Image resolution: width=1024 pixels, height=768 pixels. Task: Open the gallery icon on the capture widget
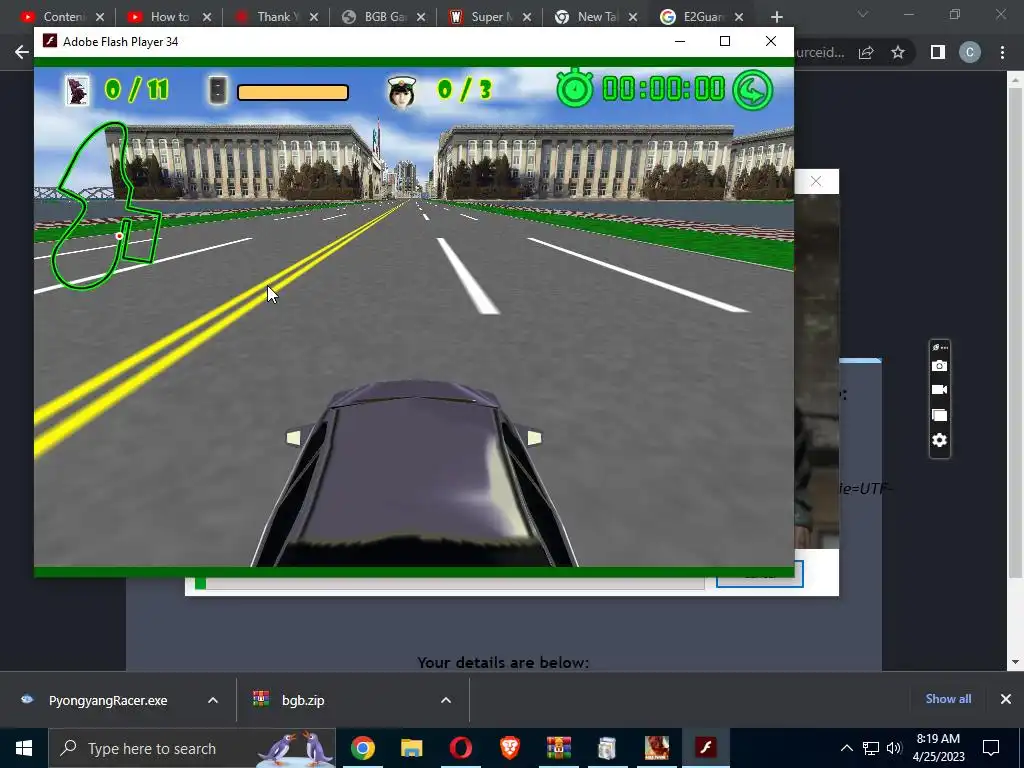939,415
